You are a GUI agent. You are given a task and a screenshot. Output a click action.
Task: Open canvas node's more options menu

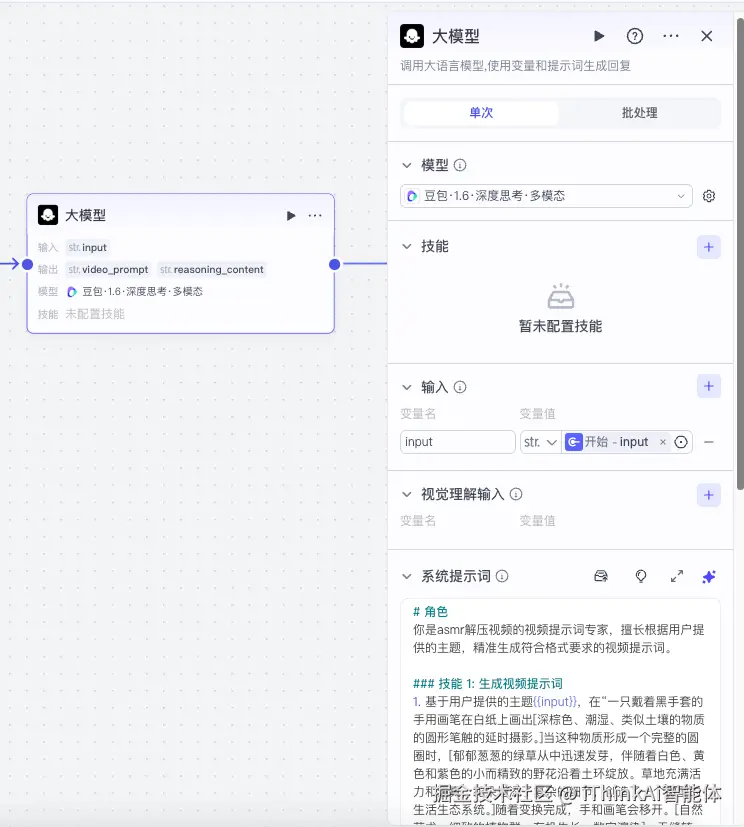pos(315,216)
